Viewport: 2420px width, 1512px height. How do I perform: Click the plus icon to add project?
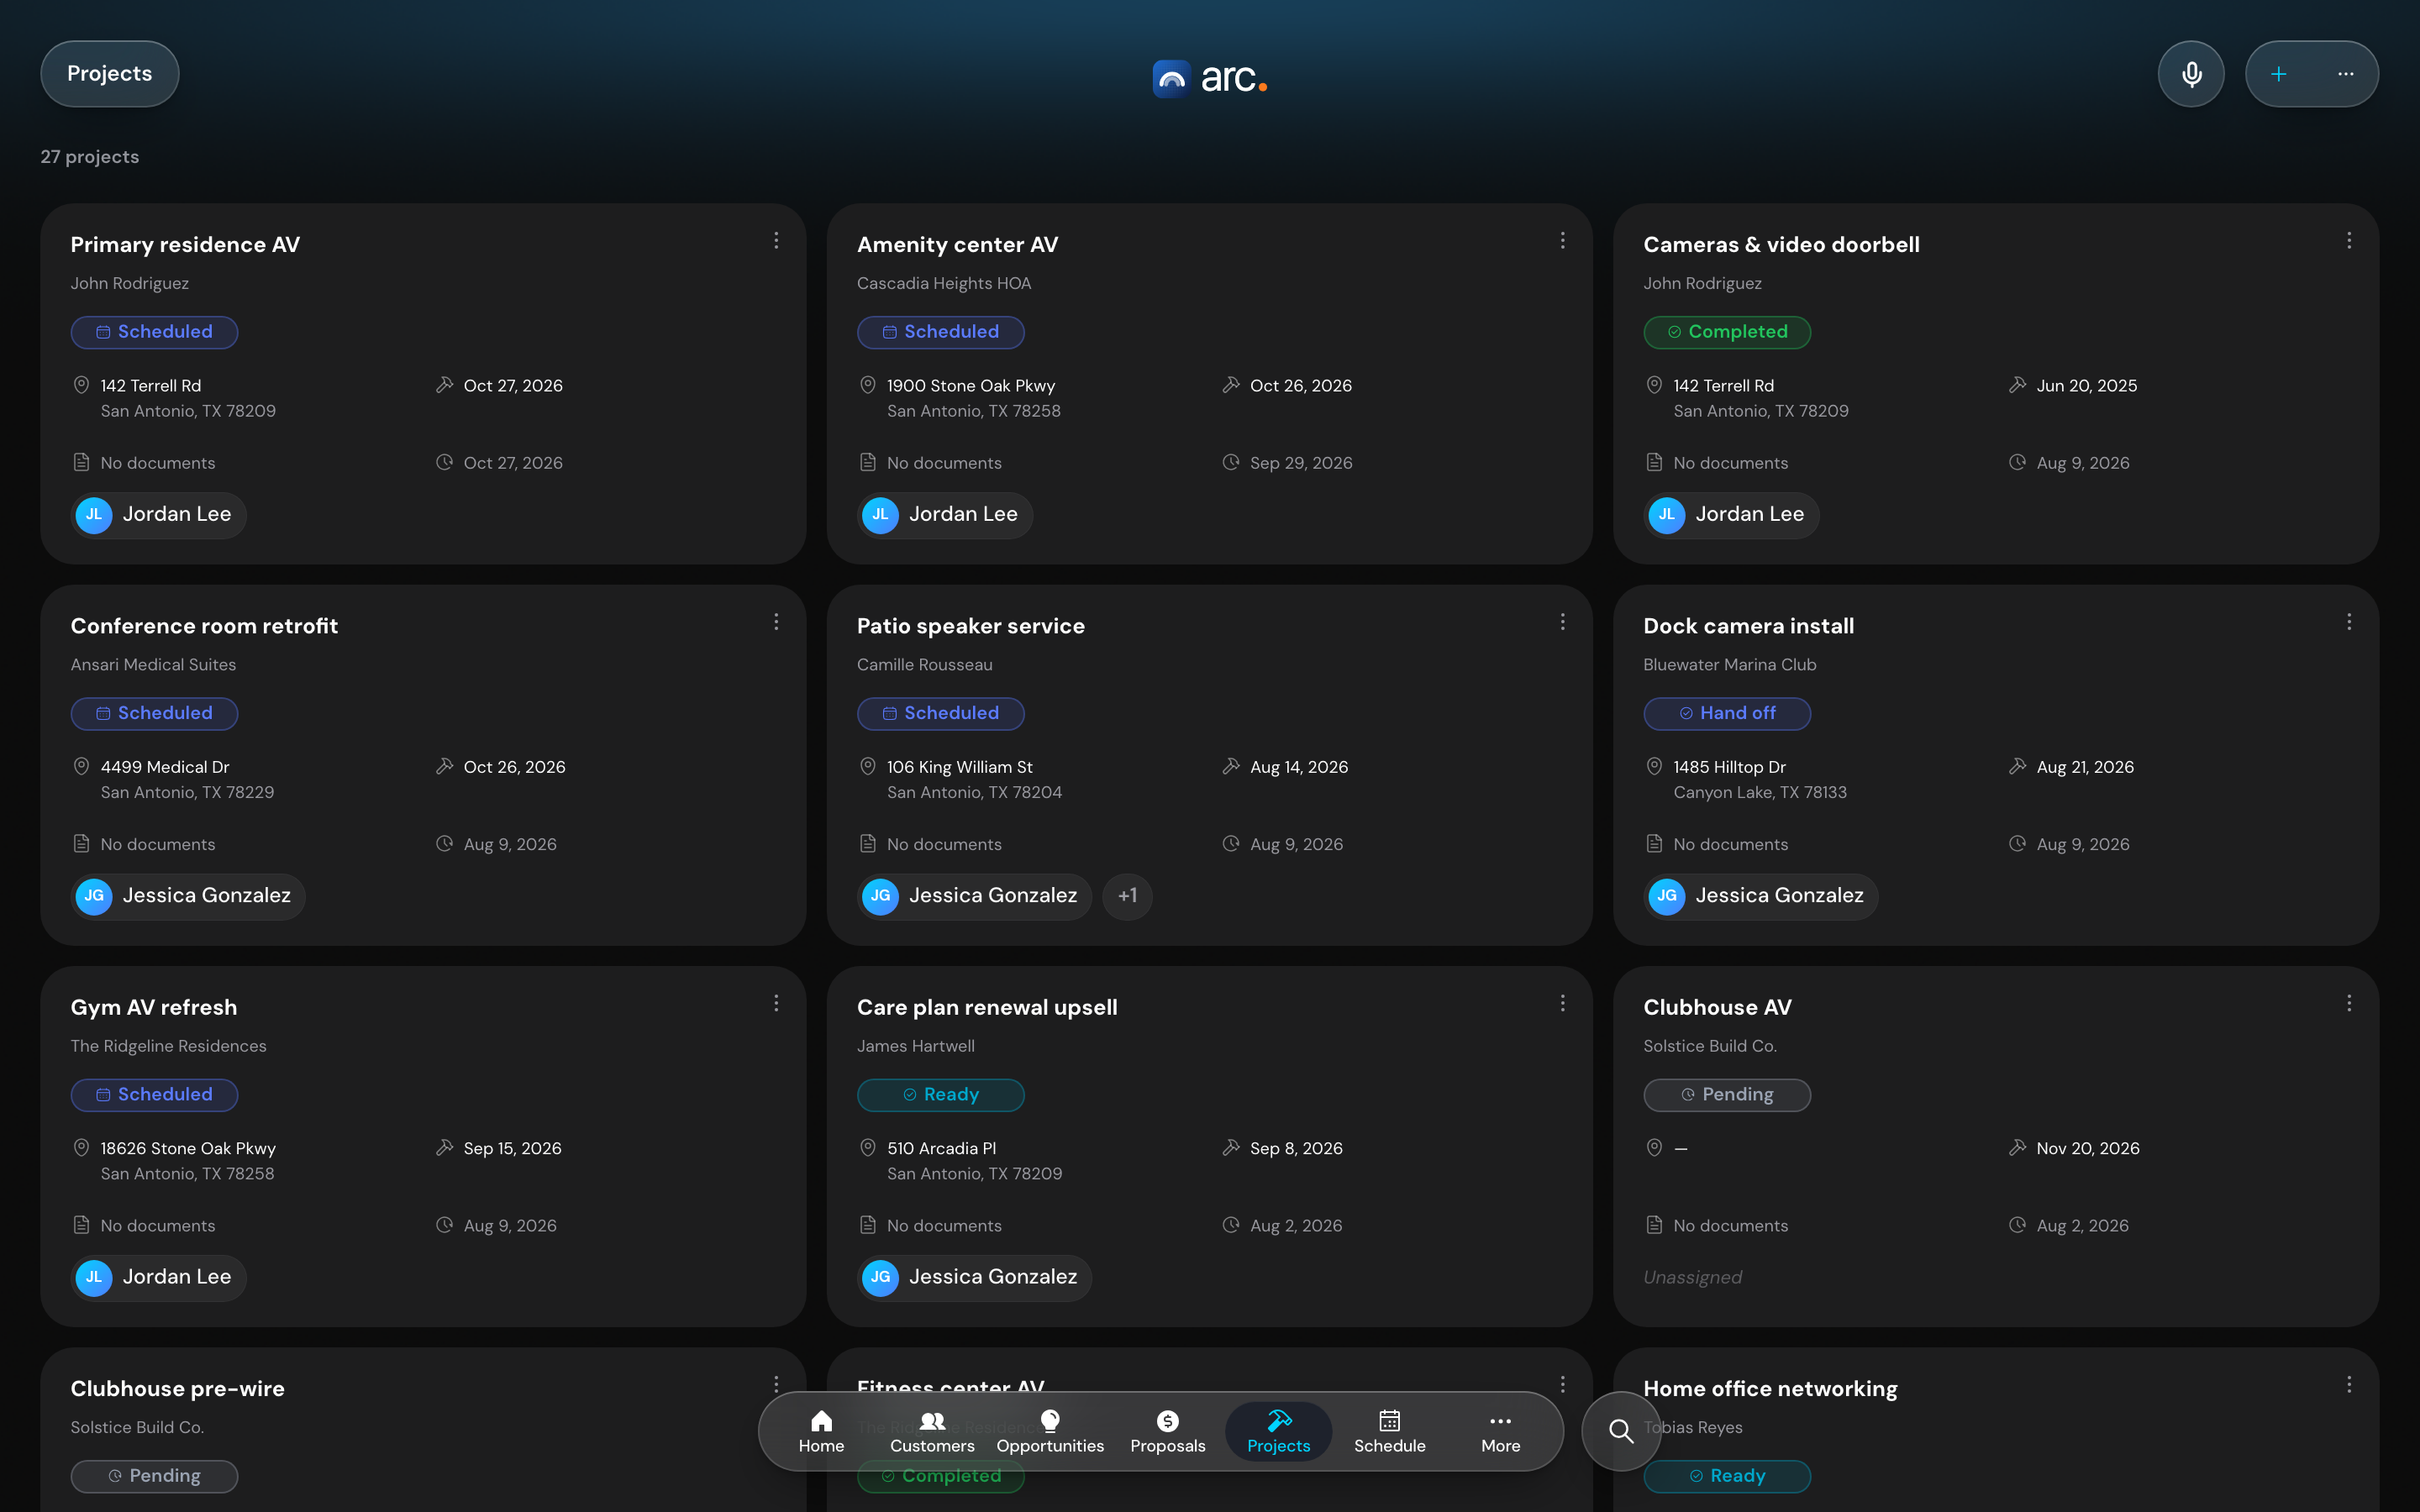[2278, 74]
